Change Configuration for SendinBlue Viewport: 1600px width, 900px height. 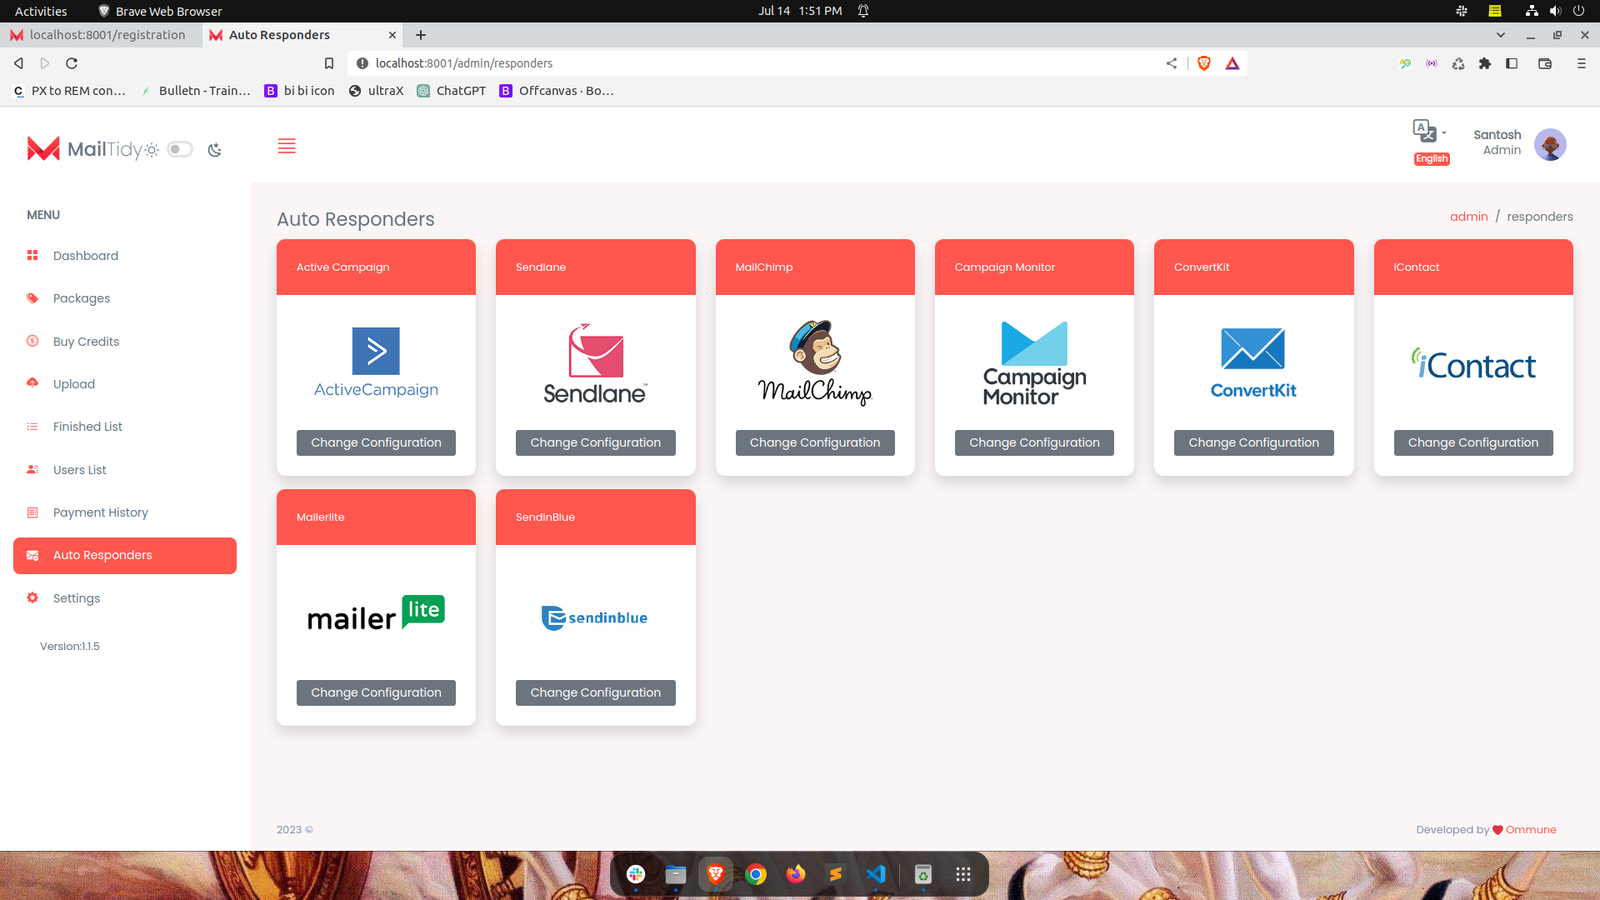[x=596, y=693]
